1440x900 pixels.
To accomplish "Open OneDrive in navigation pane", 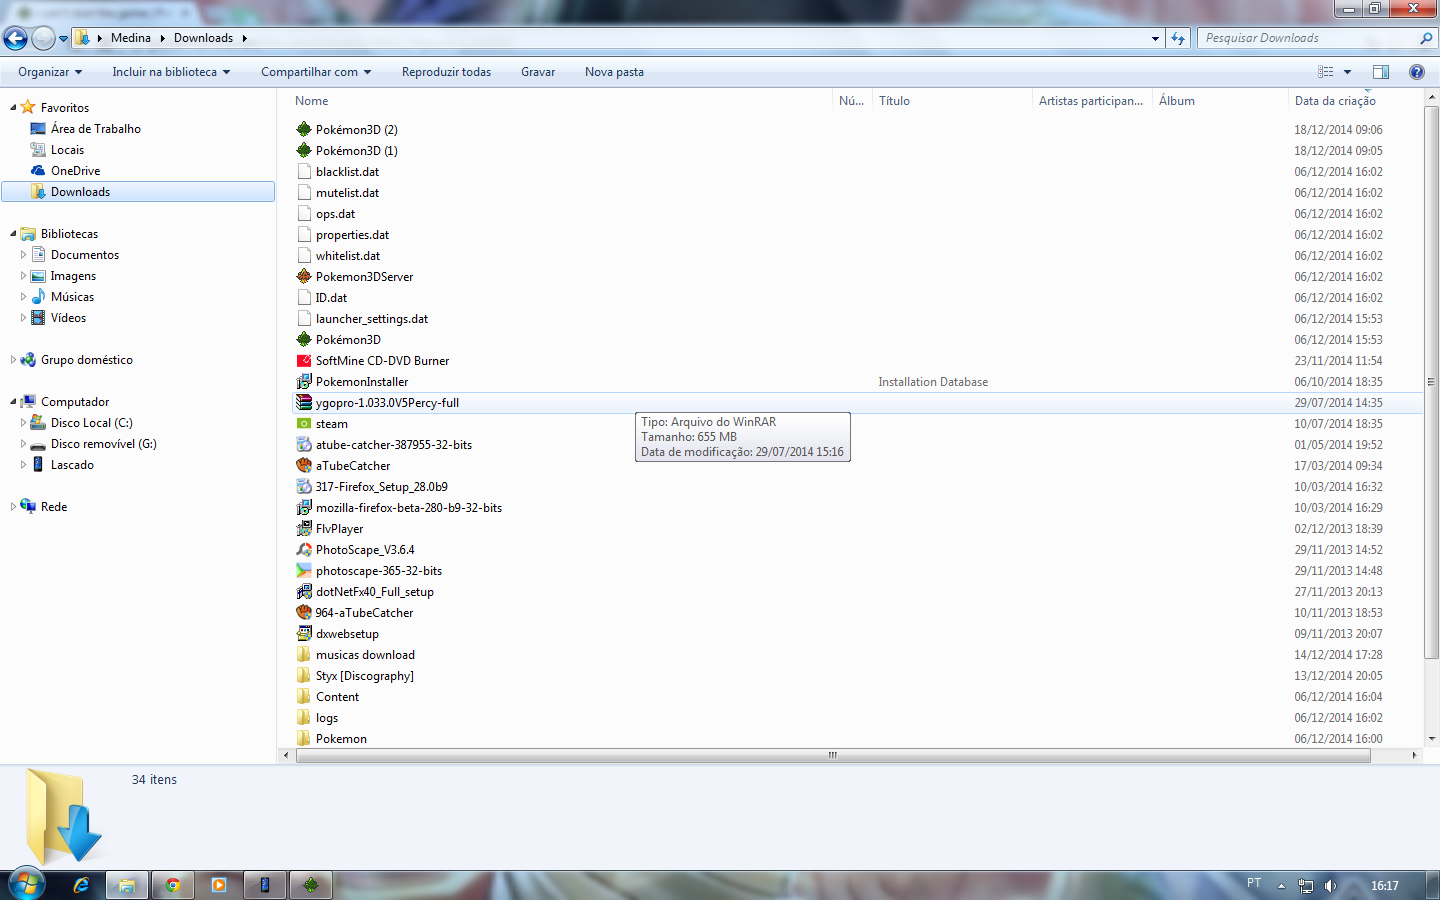I will [x=75, y=171].
